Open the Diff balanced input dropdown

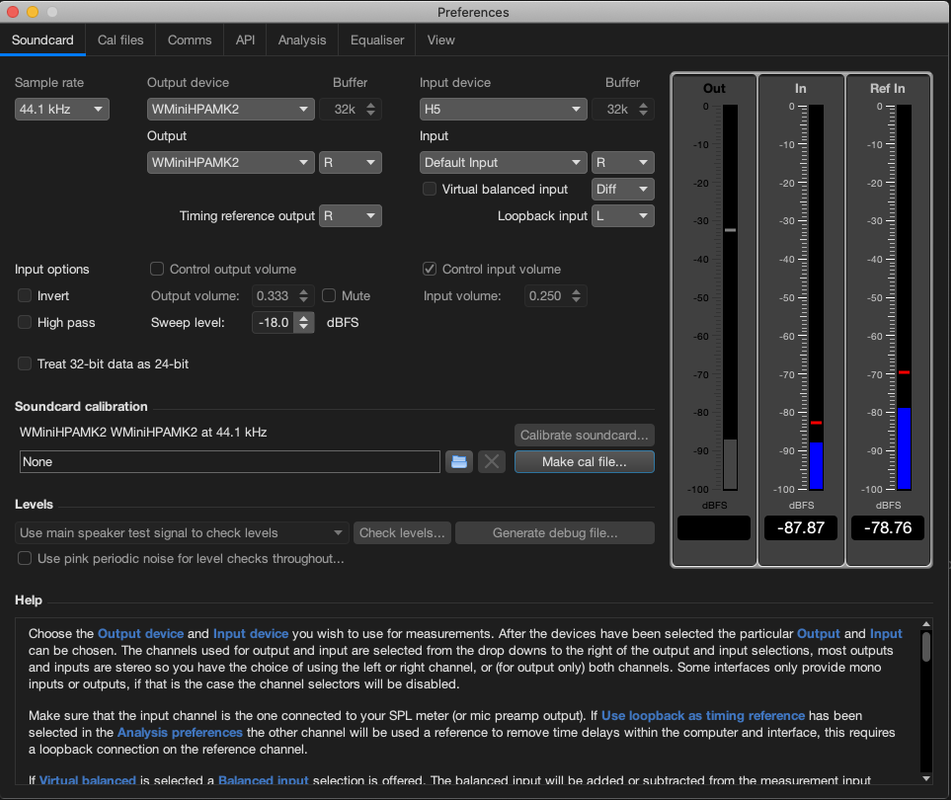coord(623,189)
